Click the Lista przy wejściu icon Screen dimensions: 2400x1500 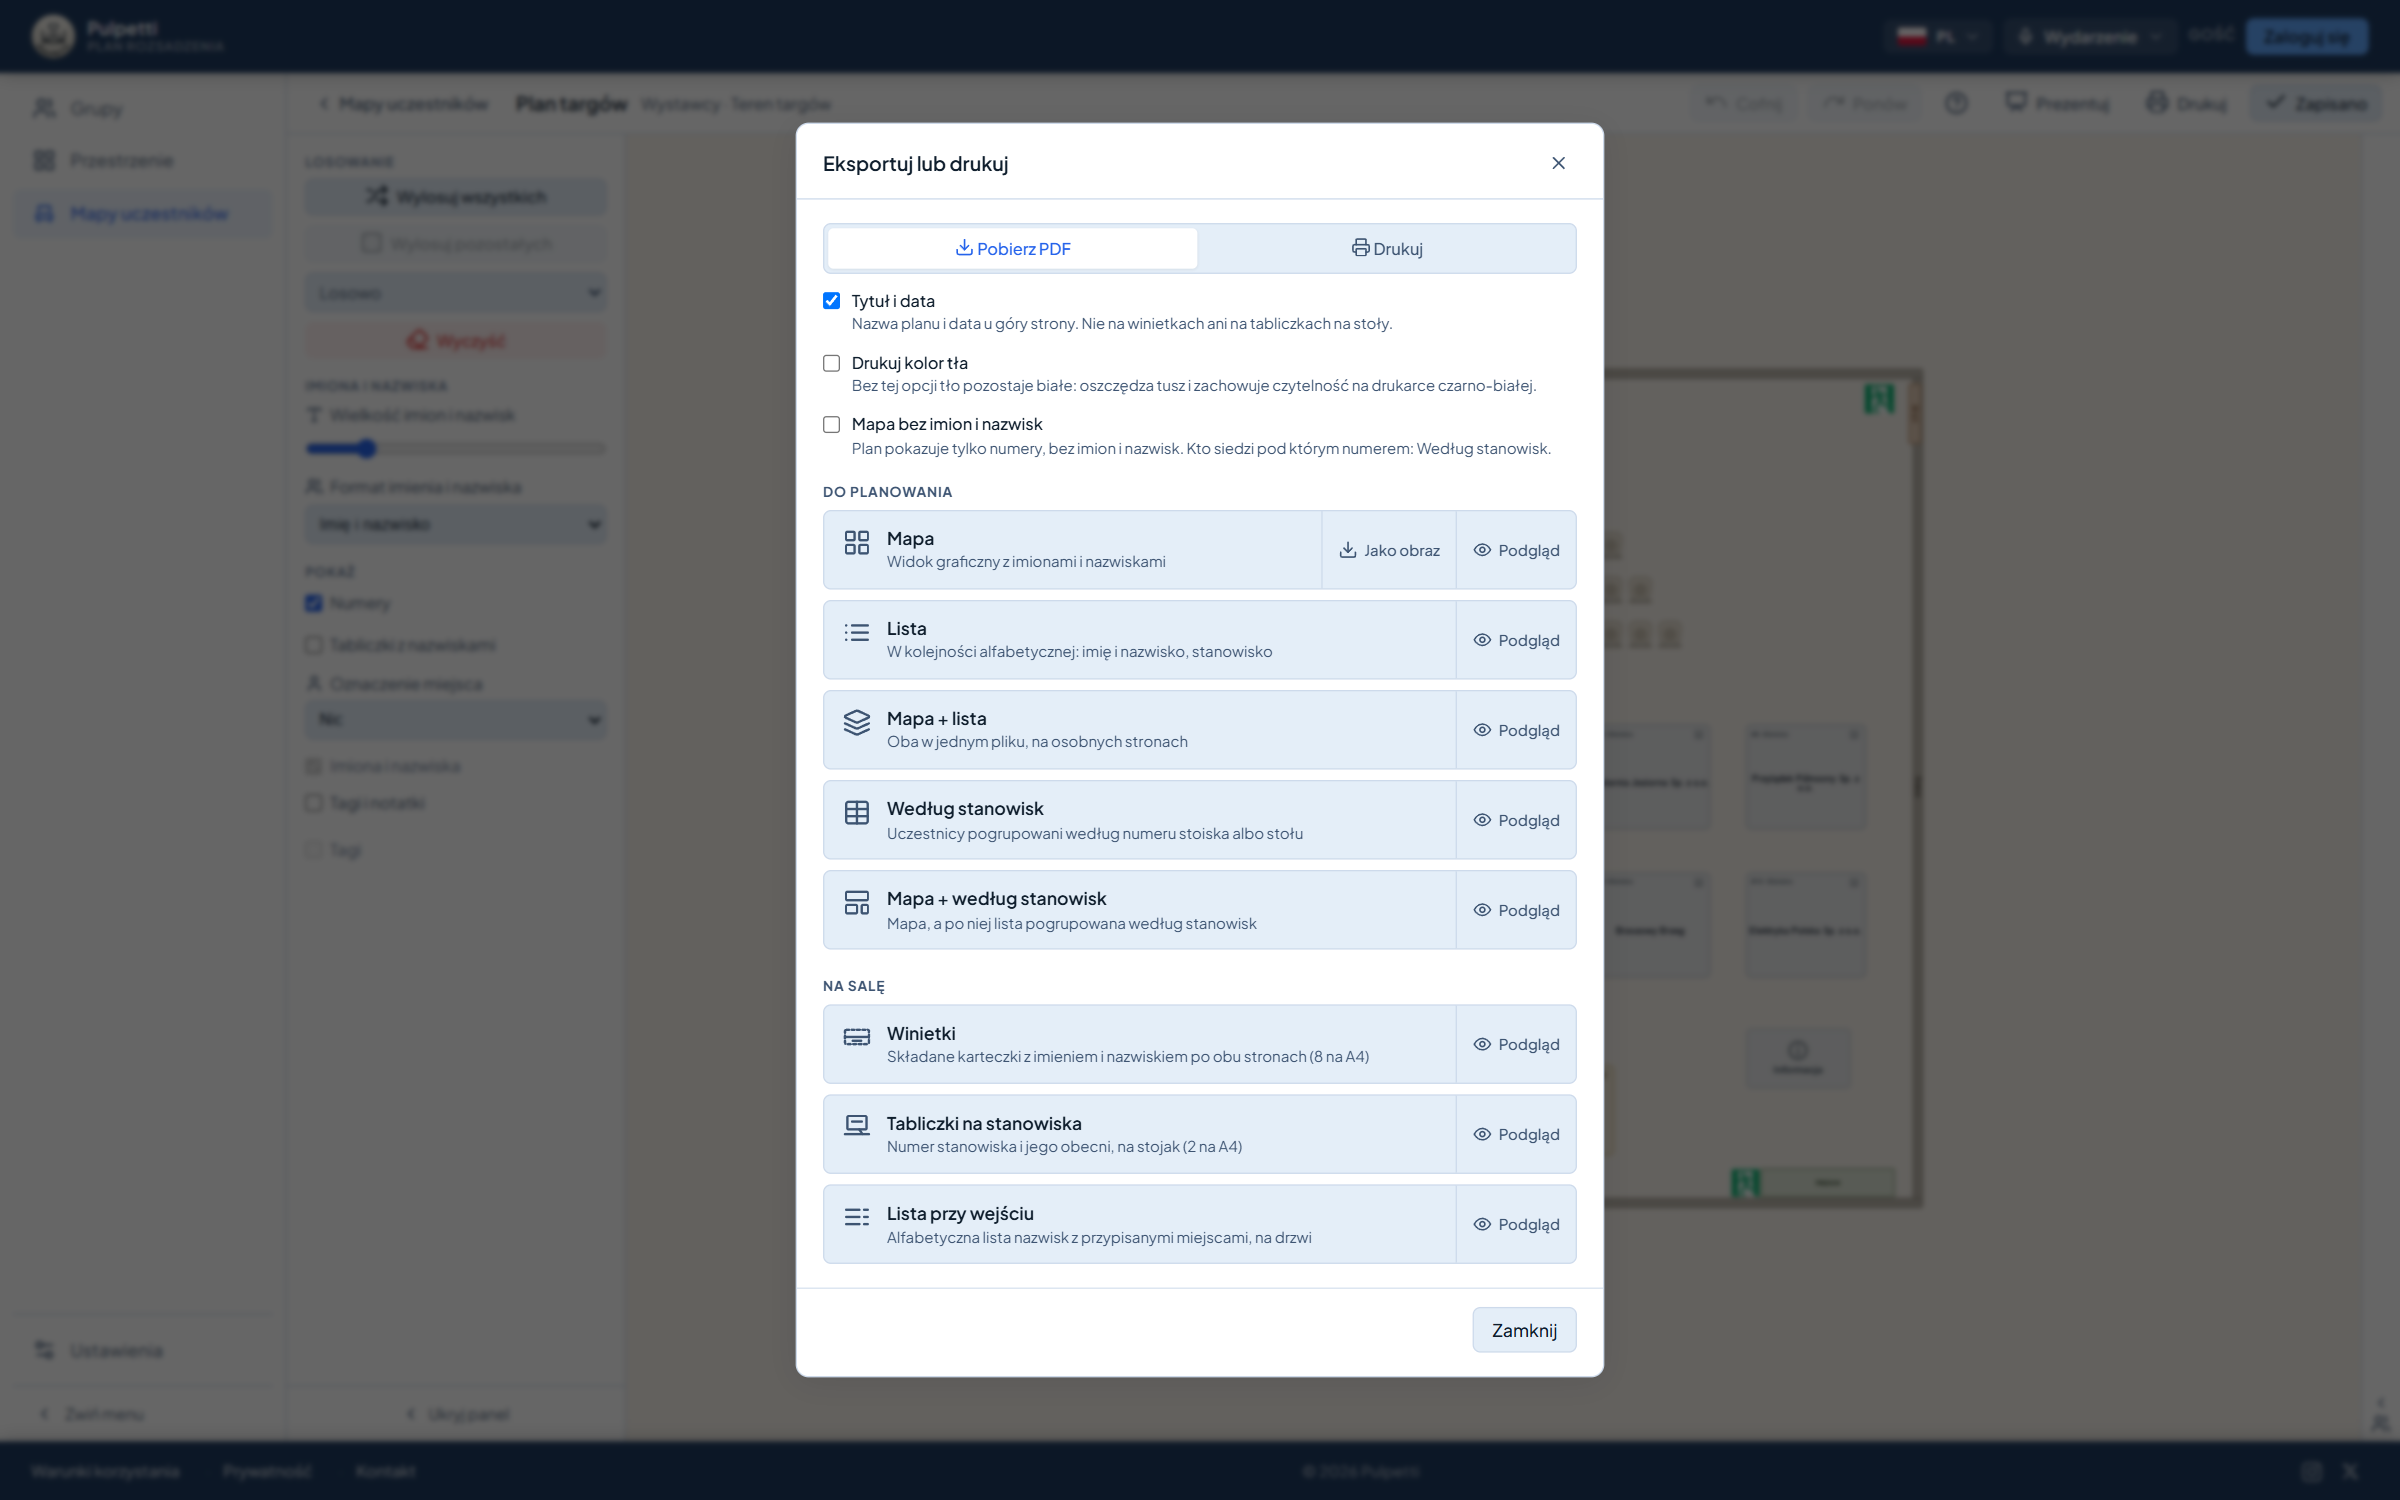(x=856, y=1217)
